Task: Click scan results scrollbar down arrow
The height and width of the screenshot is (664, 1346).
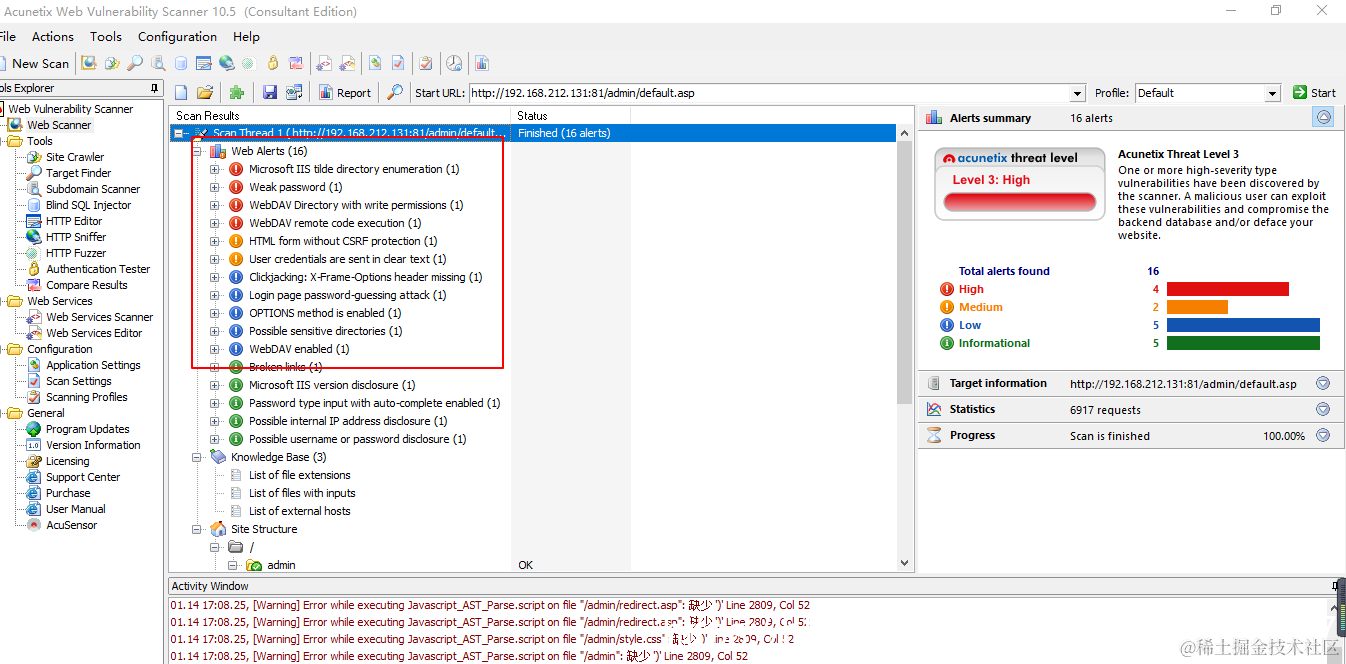Action: coord(905,564)
